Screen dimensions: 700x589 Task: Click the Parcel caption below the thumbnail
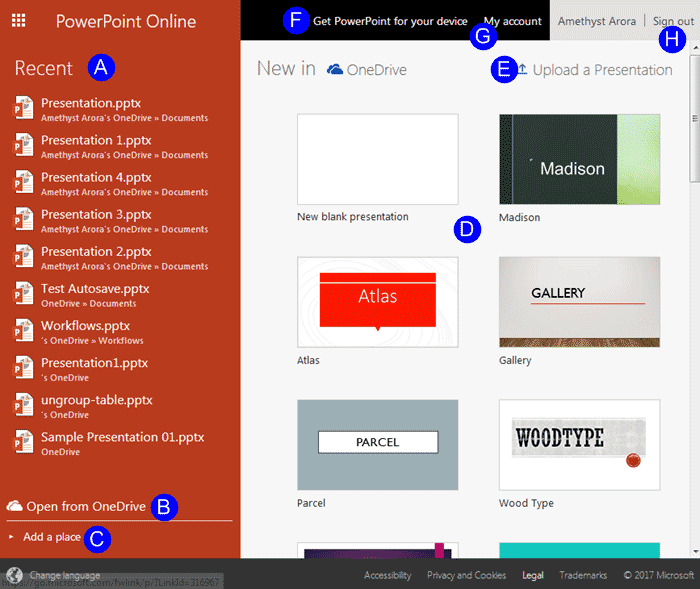pyautogui.click(x=311, y=503)
